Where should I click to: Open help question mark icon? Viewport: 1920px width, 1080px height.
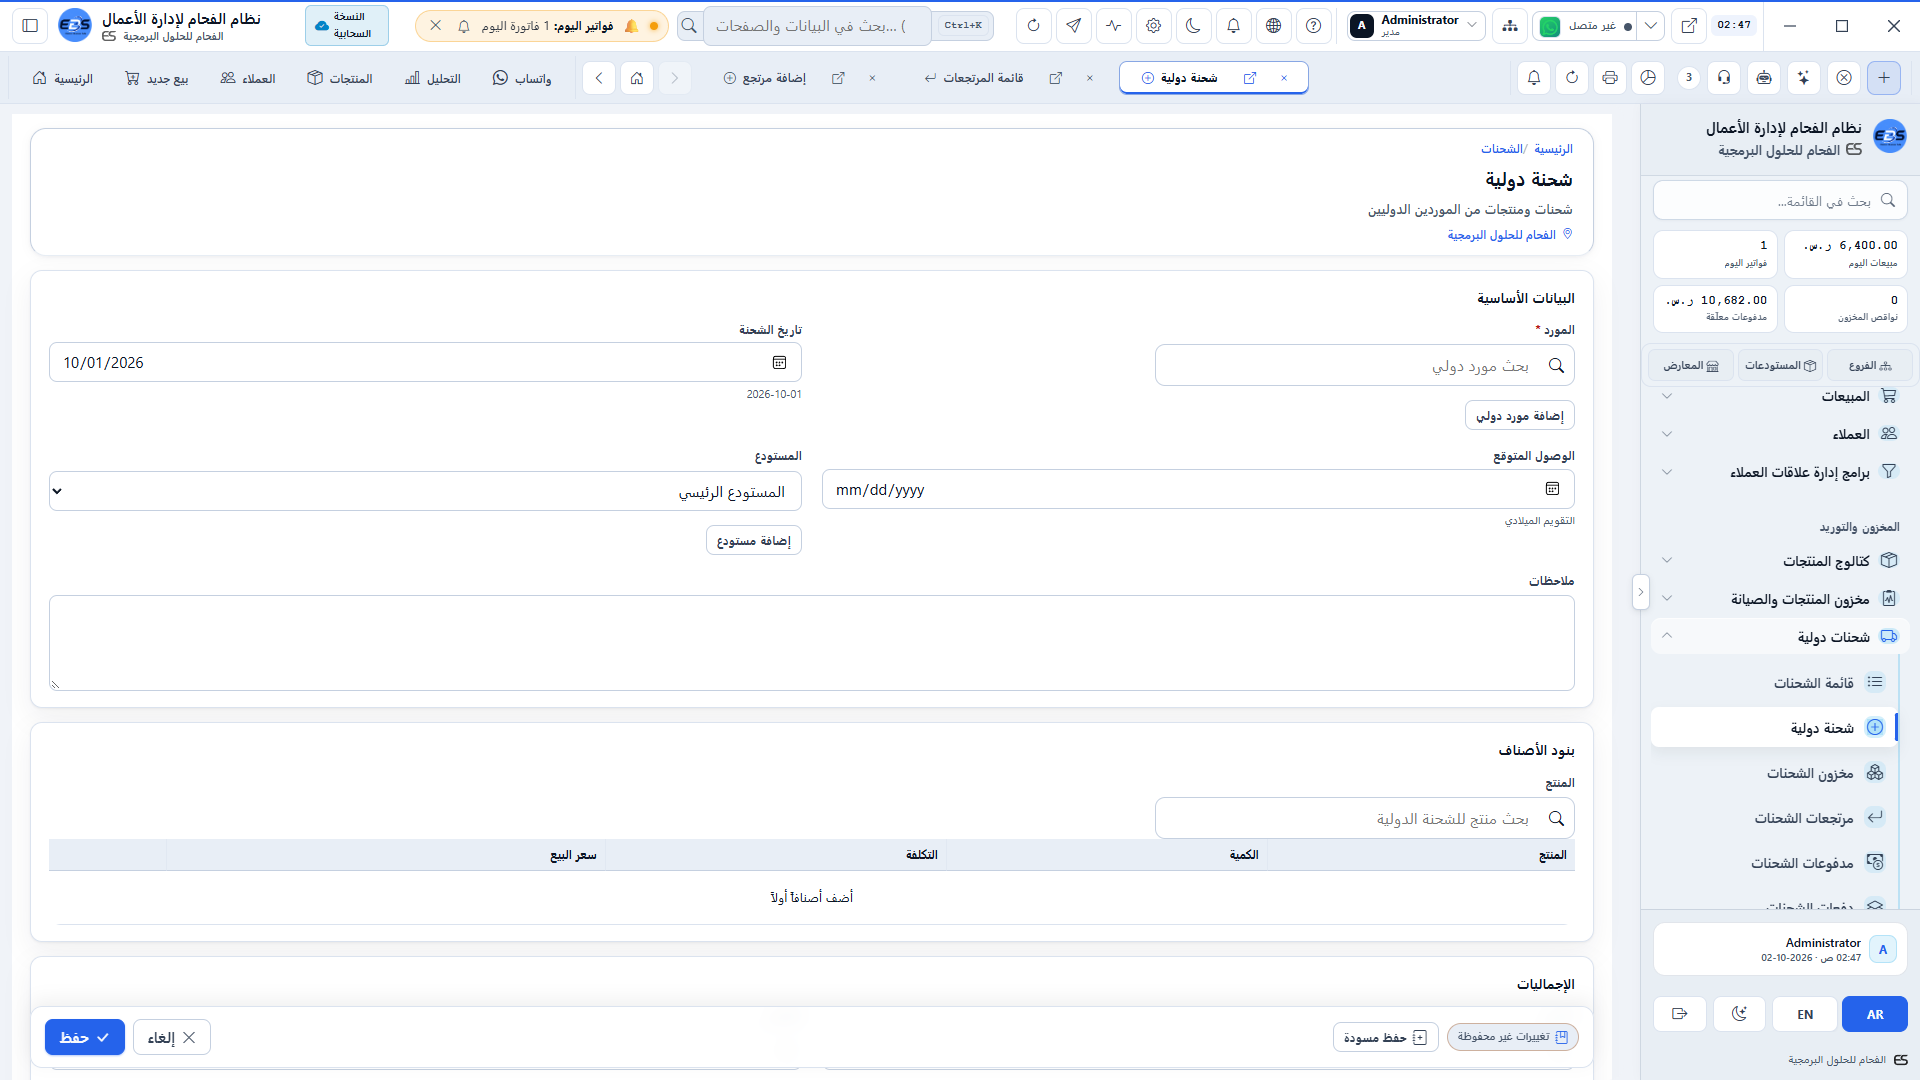point(1313,26)
